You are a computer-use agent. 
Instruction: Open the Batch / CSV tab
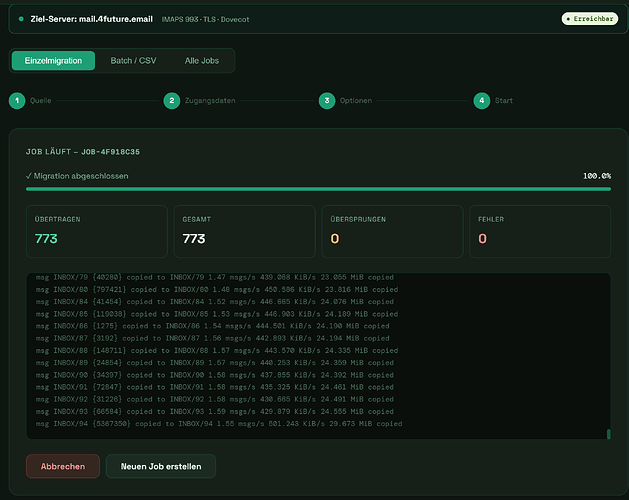point(133,61)
